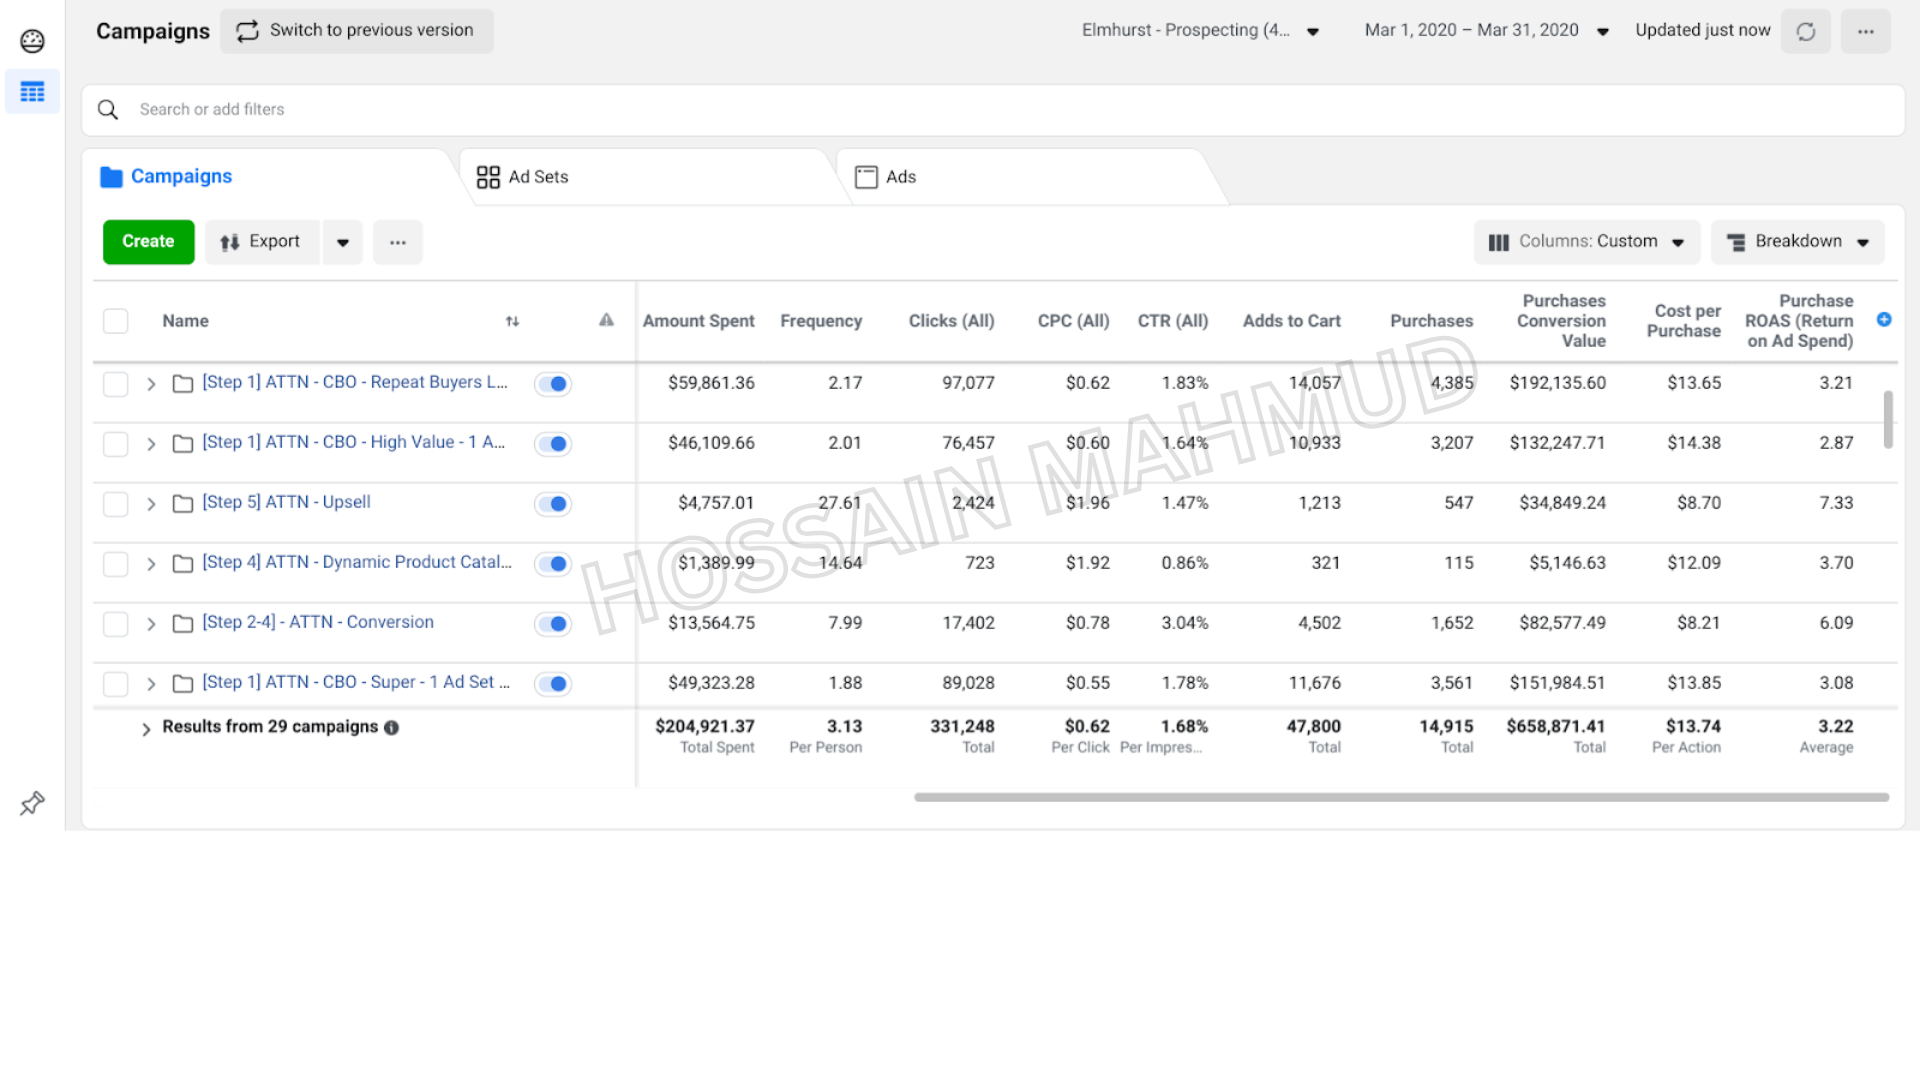The image size is (1920, 1080).
Task: Select the Dynamic Product Catalog row checkbox
Action: pos(116,564)
